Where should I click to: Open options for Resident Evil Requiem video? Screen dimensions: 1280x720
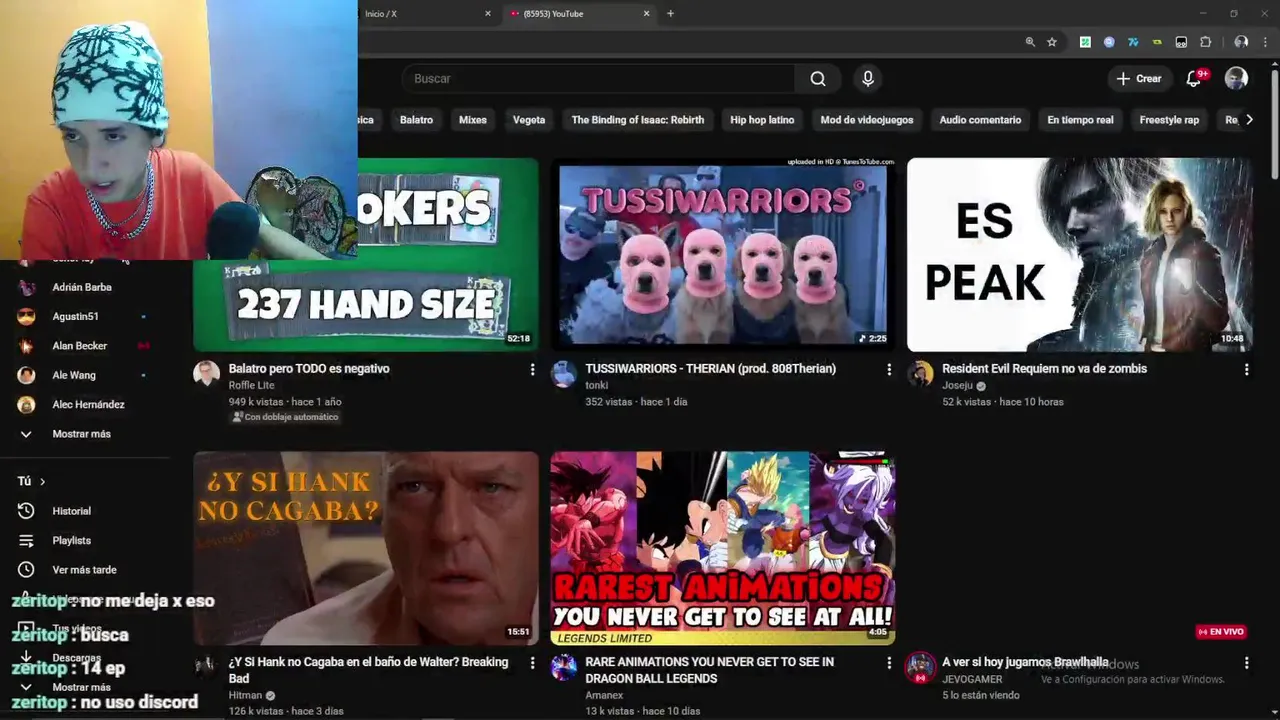click(x=1246, y=370)
